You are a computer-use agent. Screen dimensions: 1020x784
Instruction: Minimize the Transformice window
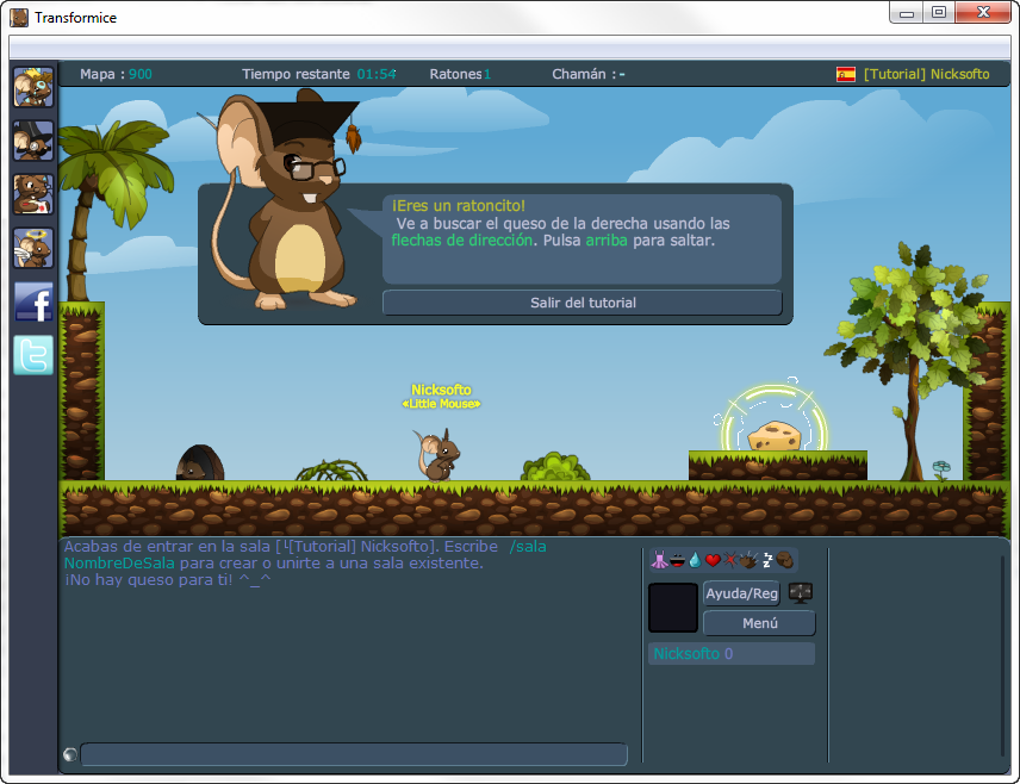907,13
